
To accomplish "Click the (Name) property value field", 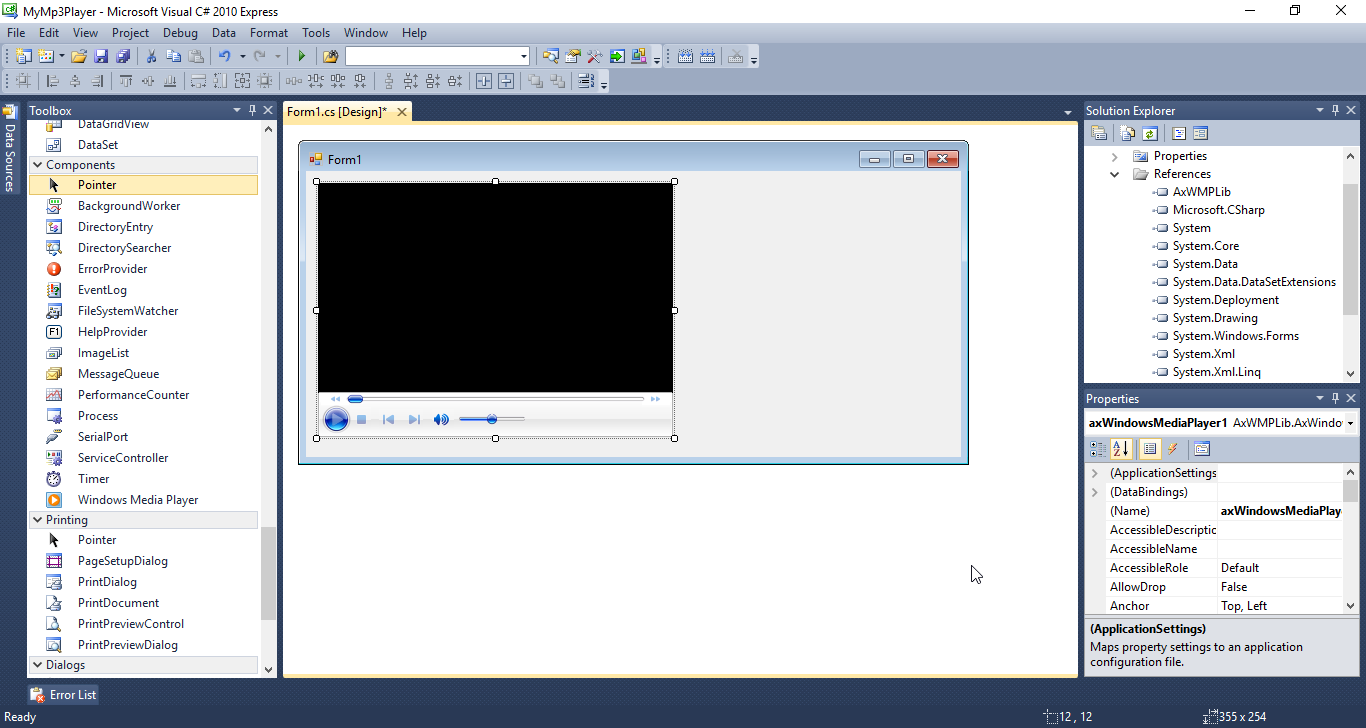I will tap(1281, 511).
